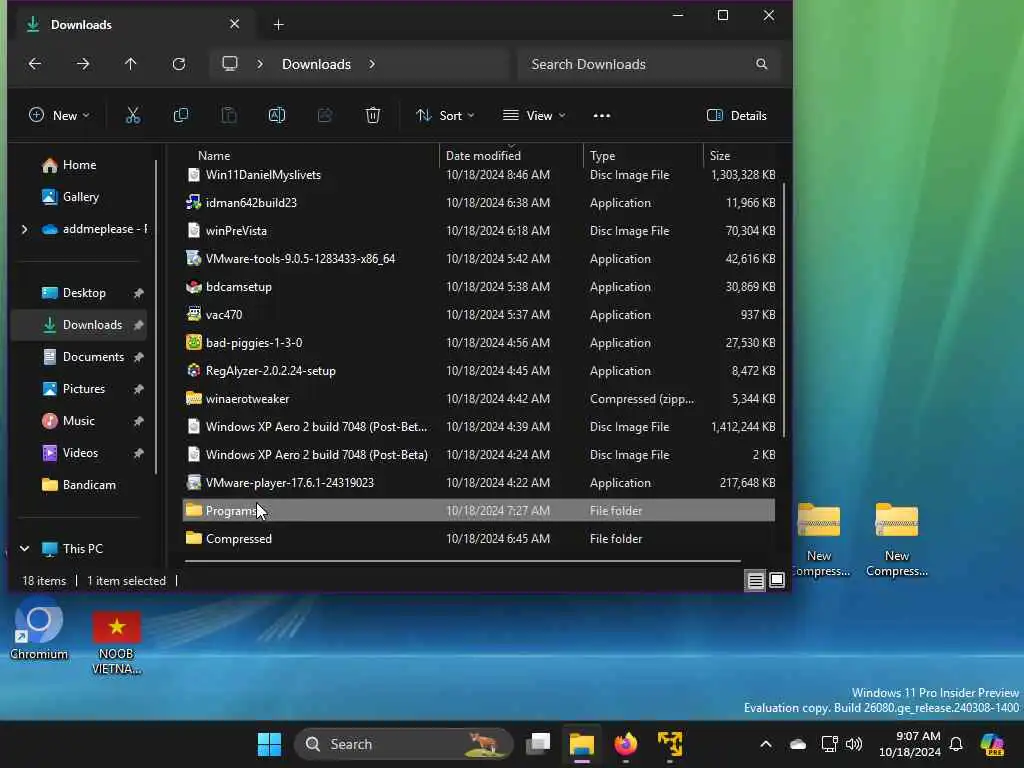Image resolution: width=1024 pixels, height=768 pixels.
Task: Click the Copy icon in toolbar
Action: (181, 116)
